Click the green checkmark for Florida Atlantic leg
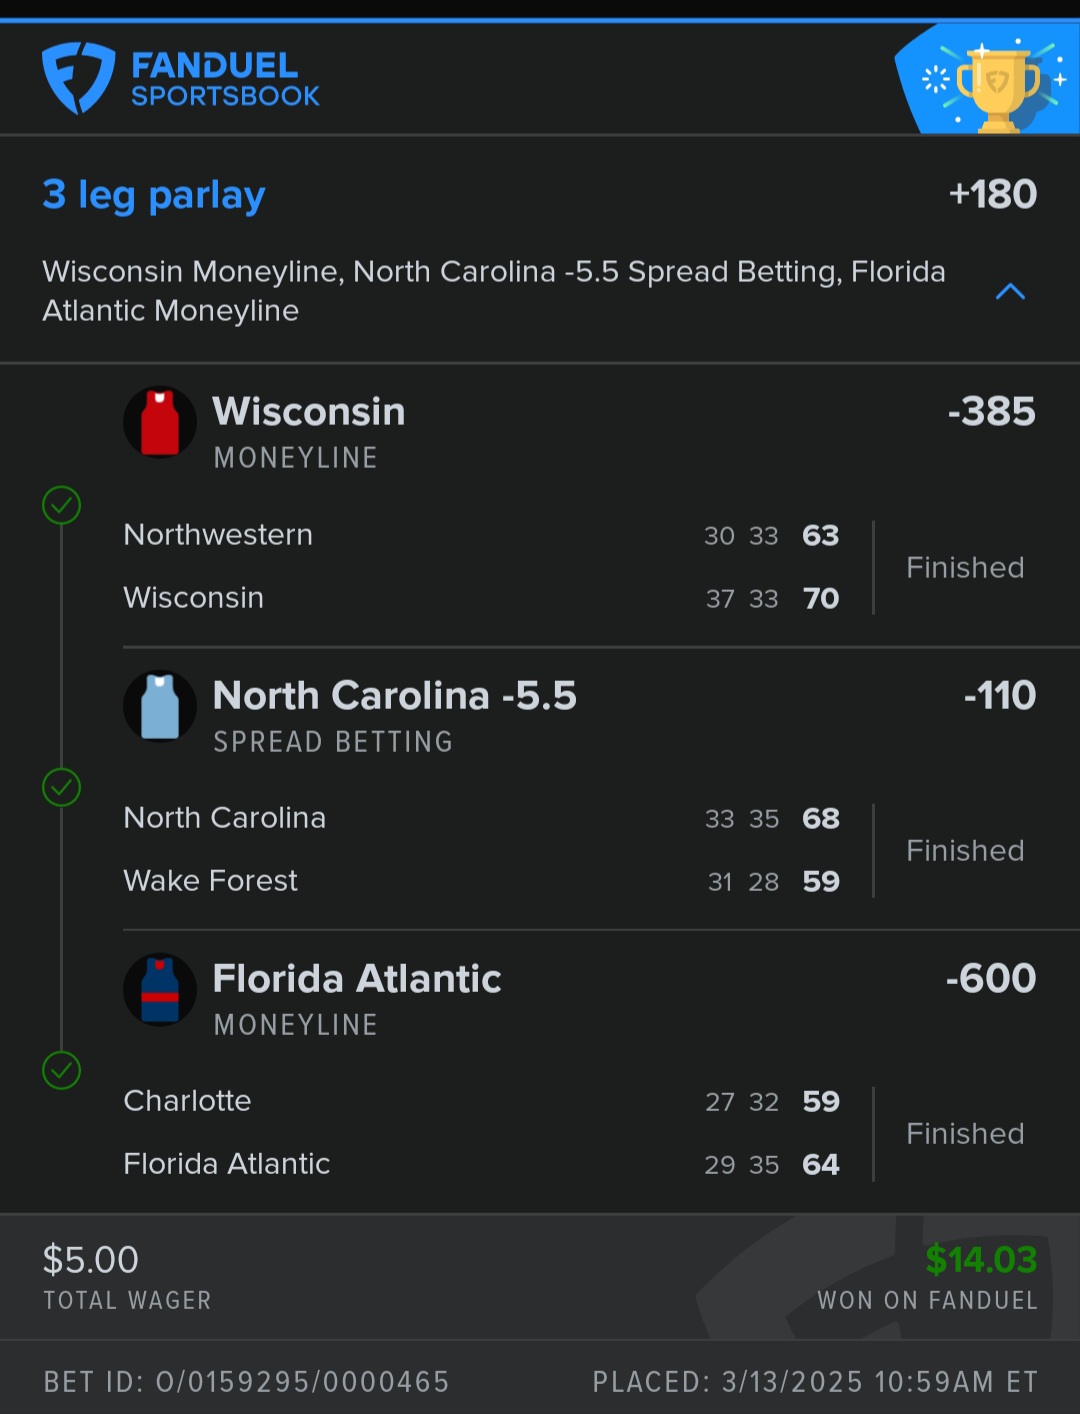The image size is (1080, 1414). pos(62,1071)
